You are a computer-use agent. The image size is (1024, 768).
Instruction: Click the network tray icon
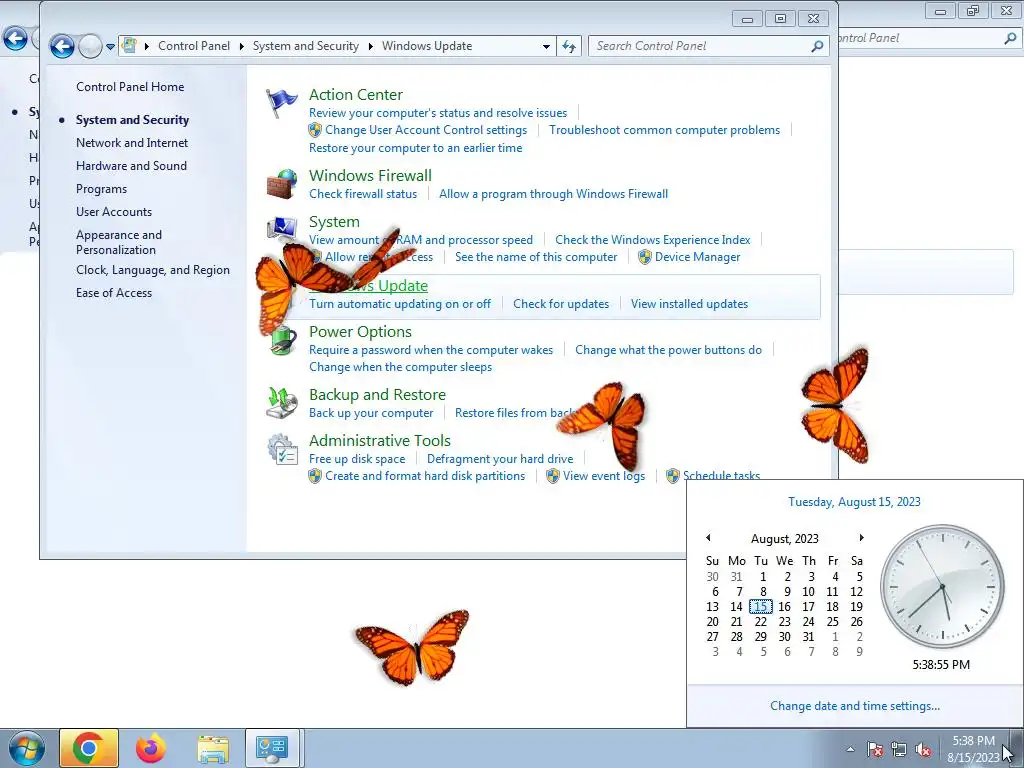click(899, 749)
